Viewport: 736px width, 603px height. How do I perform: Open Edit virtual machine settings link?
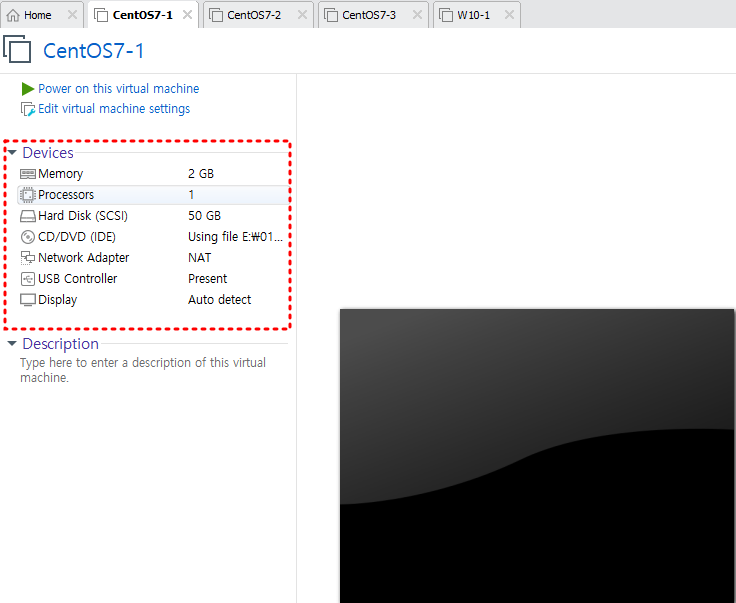[x=114, y=109]
